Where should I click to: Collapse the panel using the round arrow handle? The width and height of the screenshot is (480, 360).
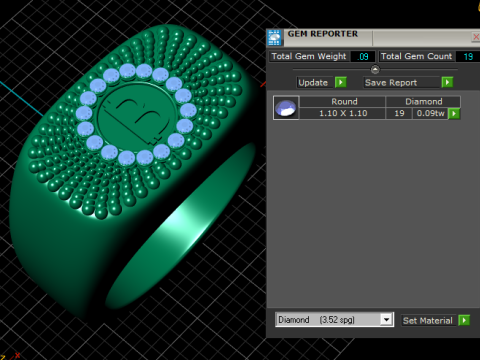375,69
